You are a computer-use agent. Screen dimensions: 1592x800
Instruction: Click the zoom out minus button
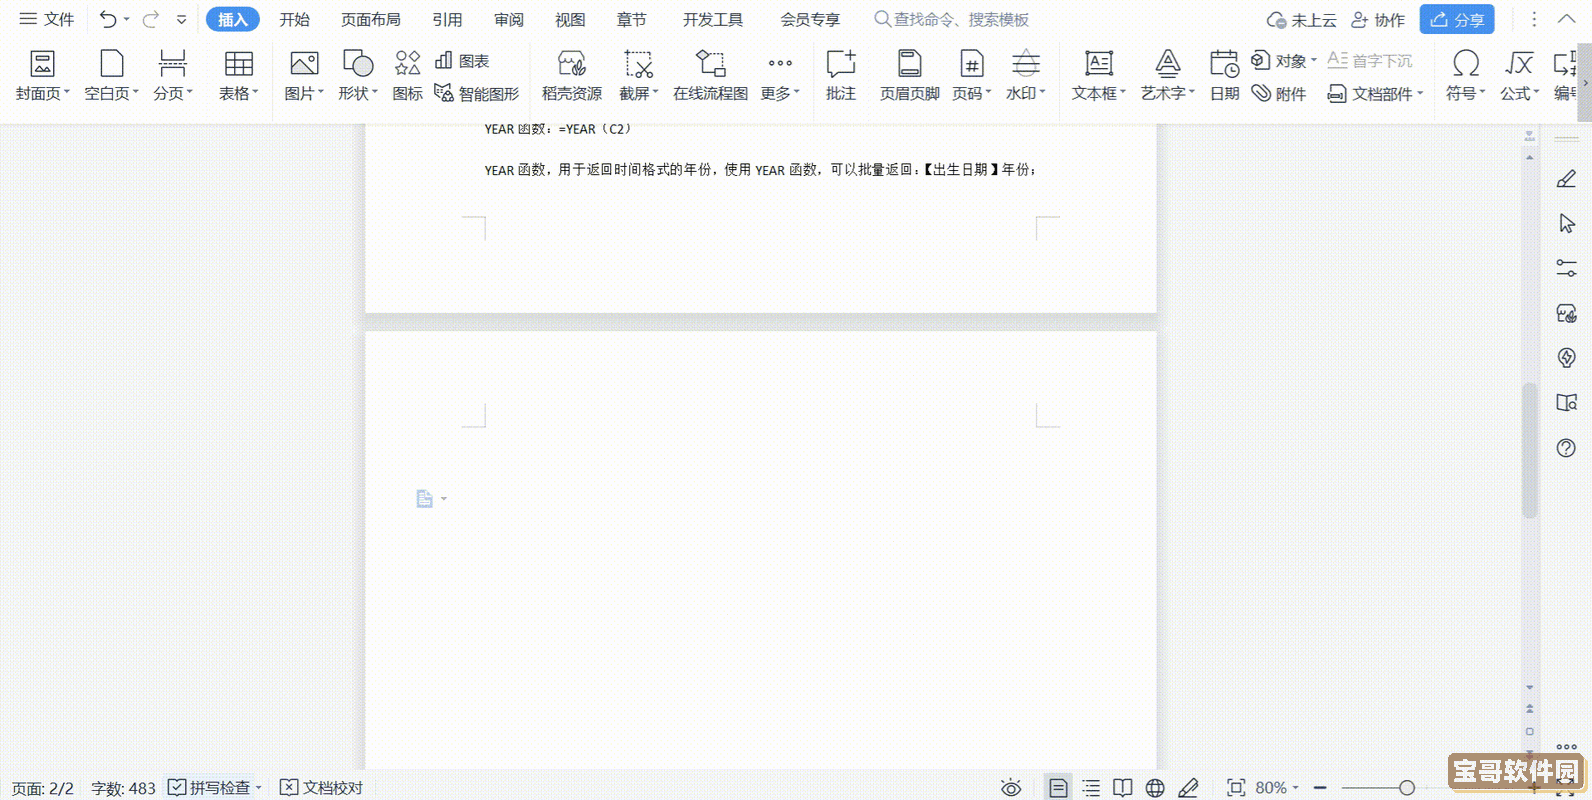(1320, 788)
